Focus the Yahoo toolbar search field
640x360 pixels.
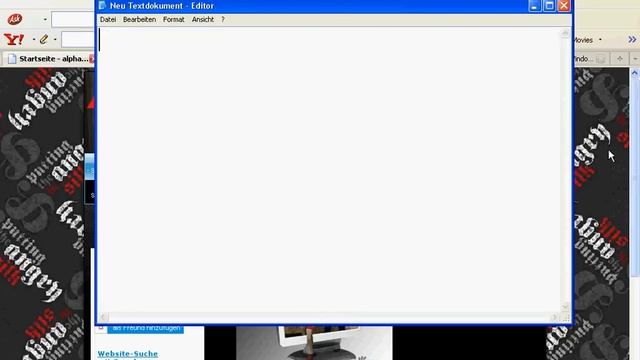pyautogui.click(x=78, y=40)
